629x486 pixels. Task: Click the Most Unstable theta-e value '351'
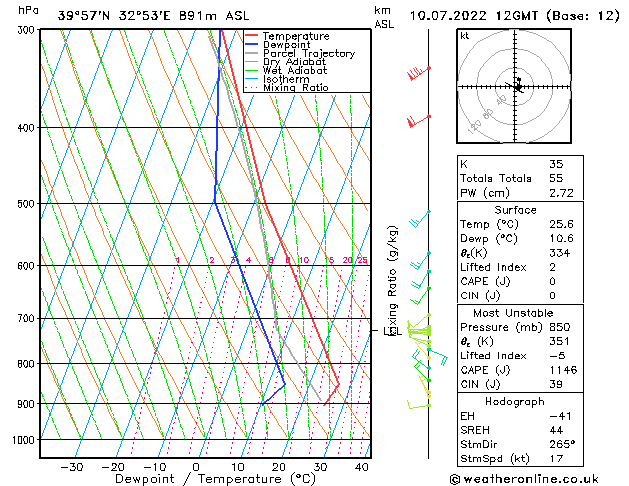[560, 341]
